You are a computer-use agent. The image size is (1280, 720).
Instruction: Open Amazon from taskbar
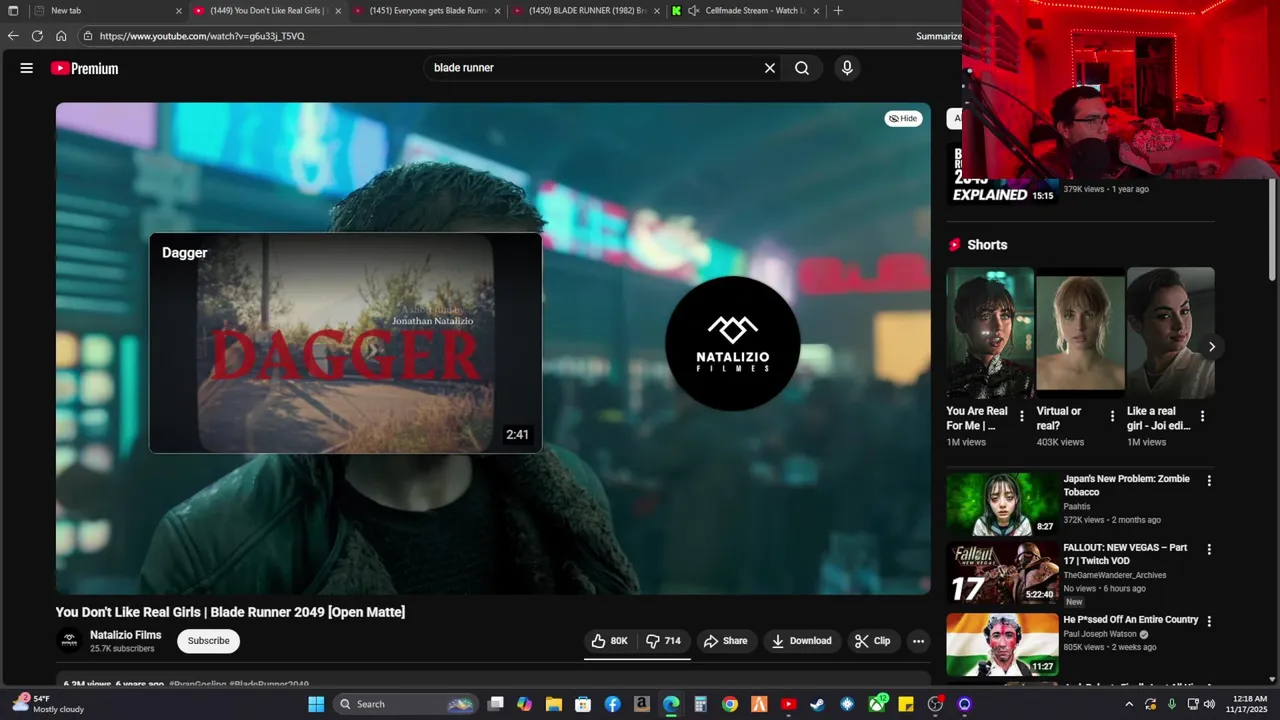642,704
